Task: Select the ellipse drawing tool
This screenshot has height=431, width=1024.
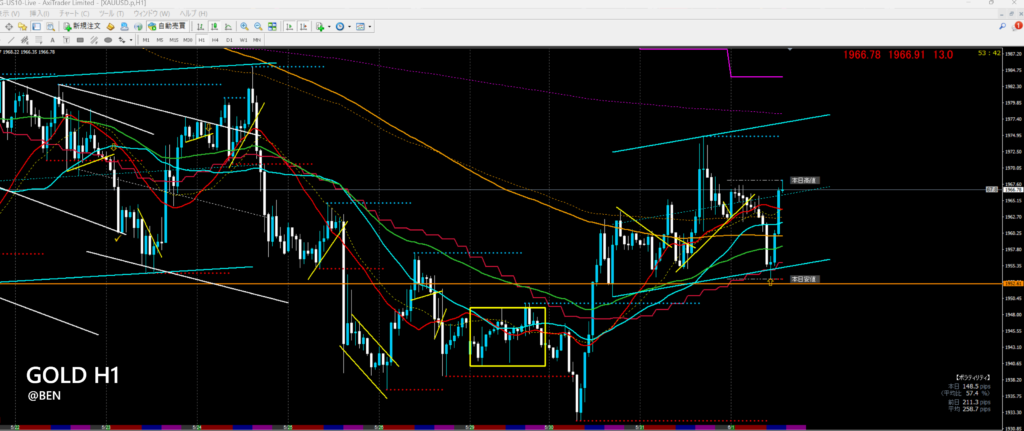Action: click(x=108, y=40)
